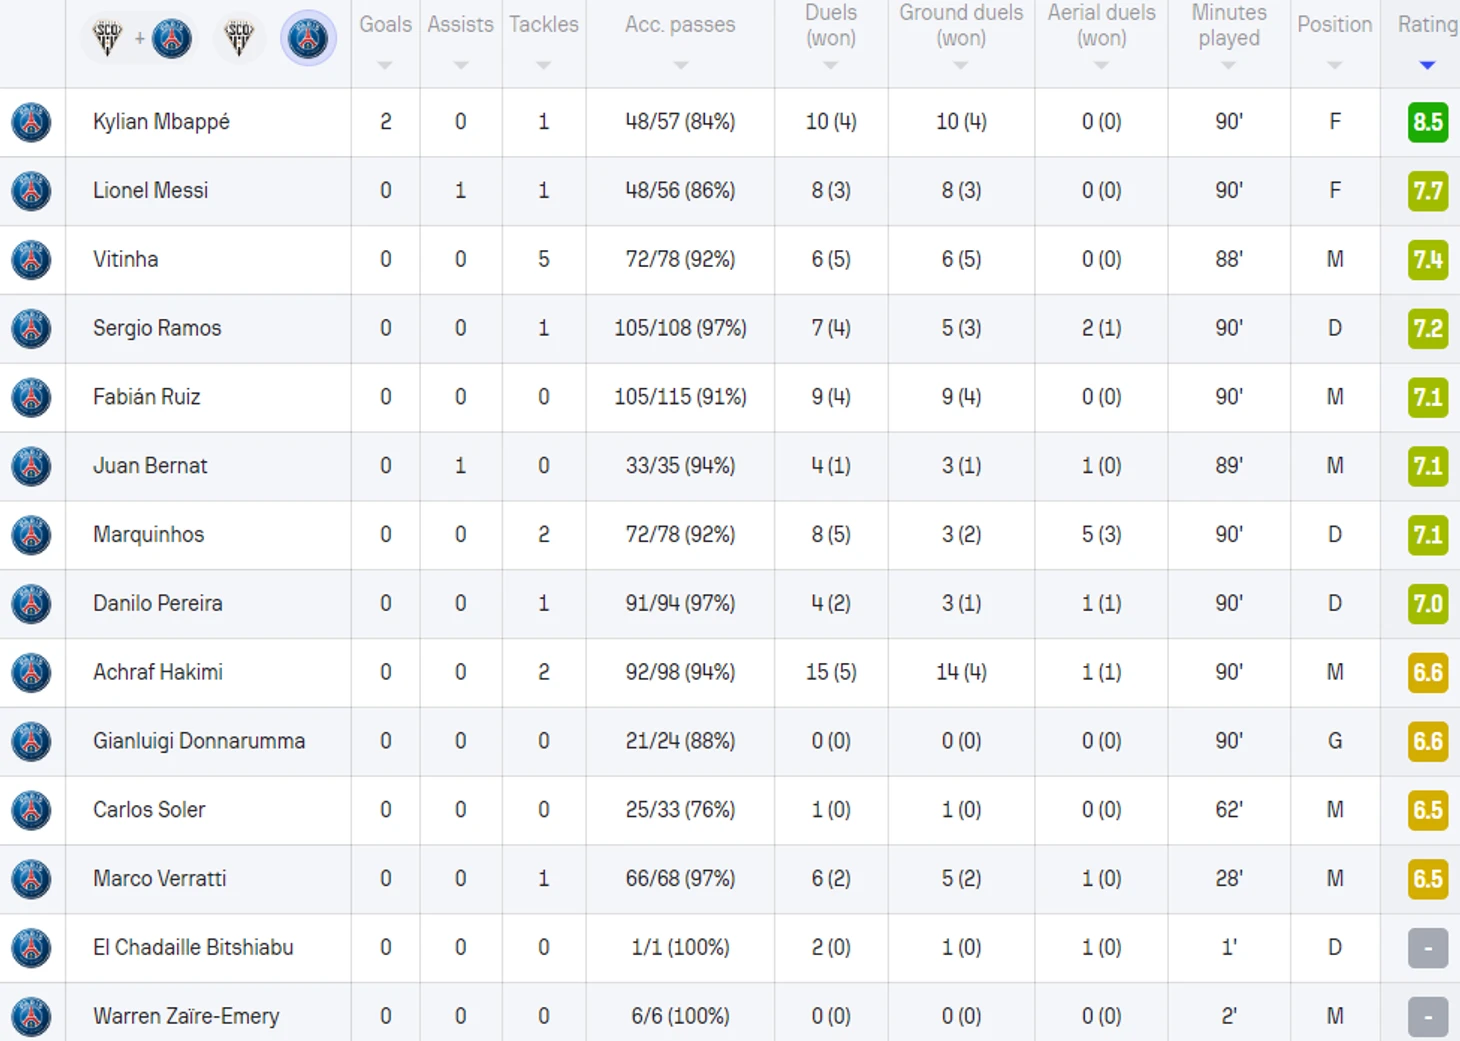The image size is (1460, 1041).
Task: Select the combined both-teams filter icon
Action: point(140,38)
